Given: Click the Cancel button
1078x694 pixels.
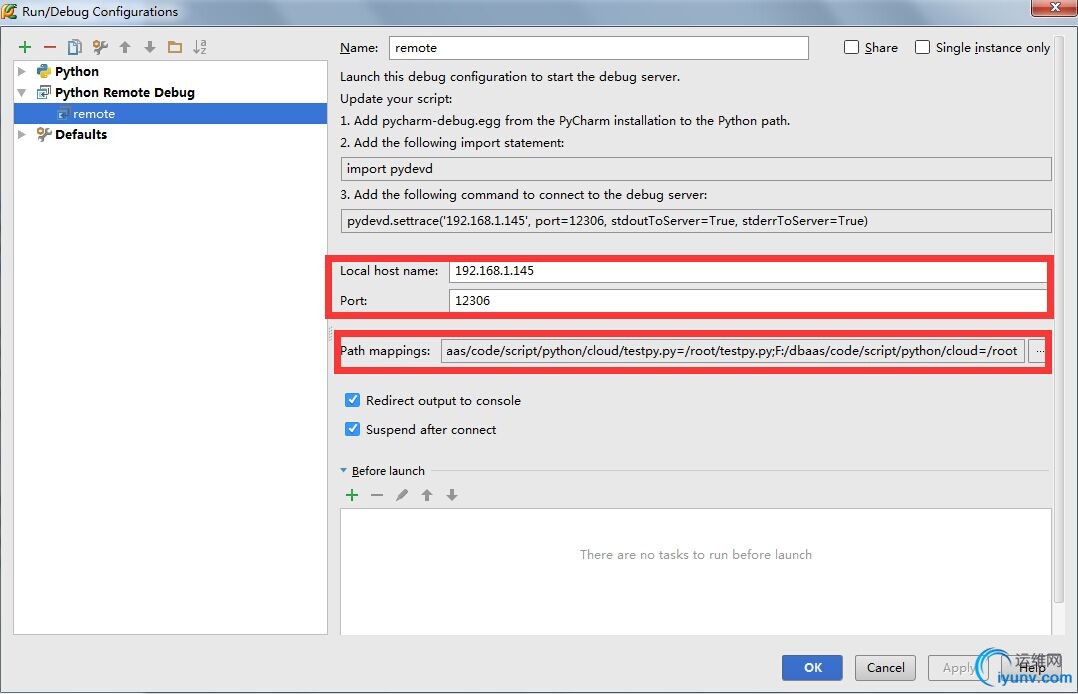Looking at the screenshot, I should click(885, 667).
